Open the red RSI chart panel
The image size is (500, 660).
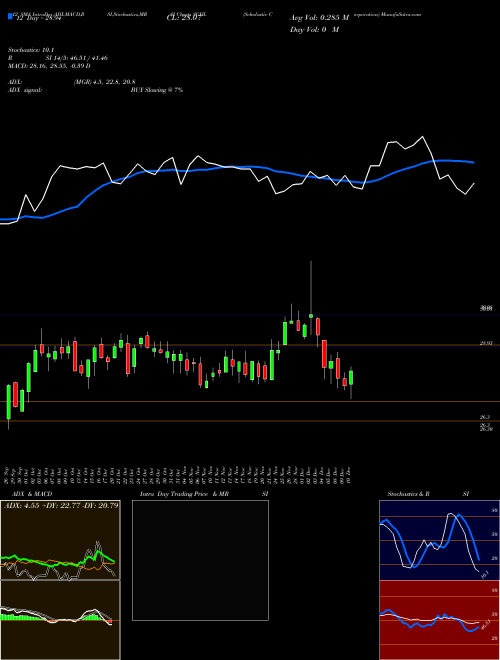click(439, 620)
